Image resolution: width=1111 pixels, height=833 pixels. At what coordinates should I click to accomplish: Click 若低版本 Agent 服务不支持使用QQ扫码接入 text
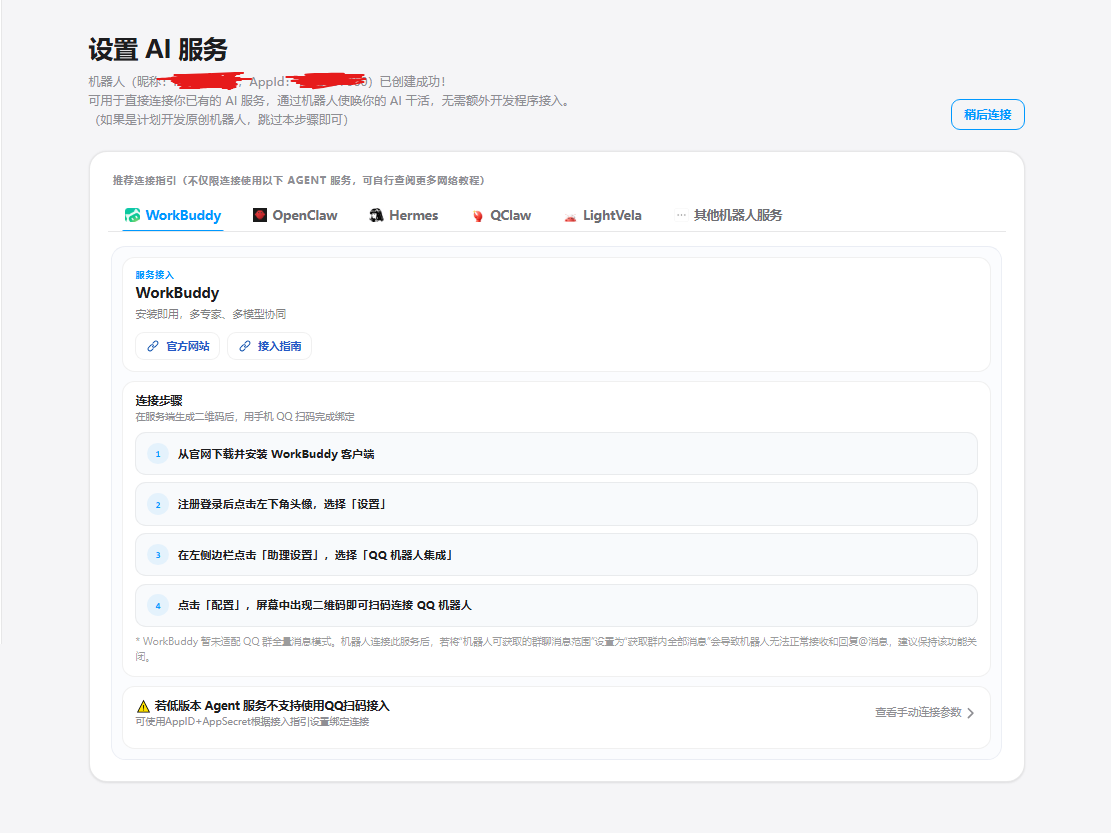coord(272,706)
